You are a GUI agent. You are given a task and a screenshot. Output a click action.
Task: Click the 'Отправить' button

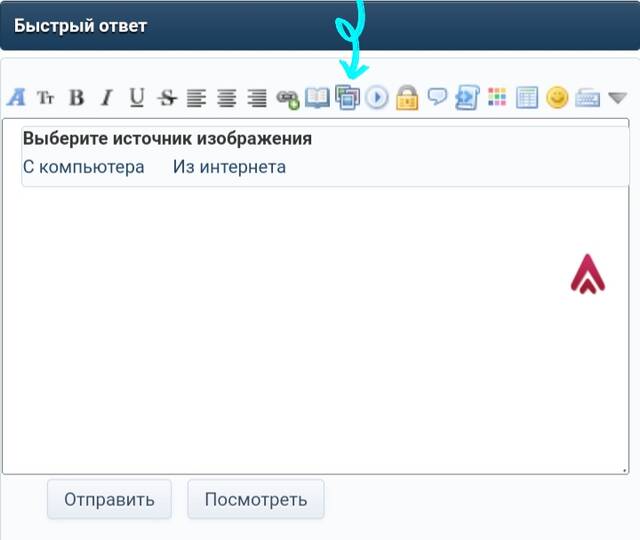109,499
